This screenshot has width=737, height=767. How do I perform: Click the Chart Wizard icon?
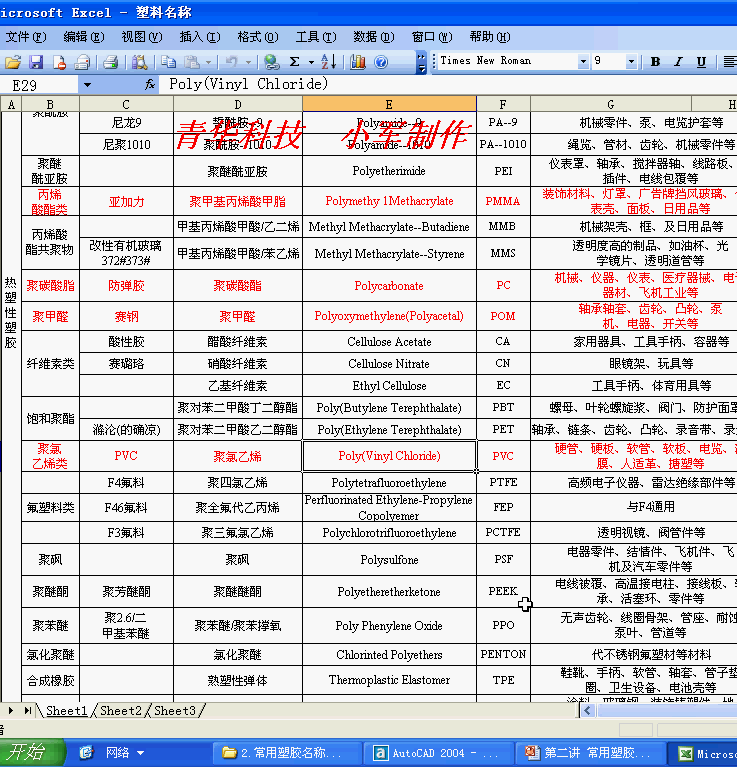pos(358,62)
